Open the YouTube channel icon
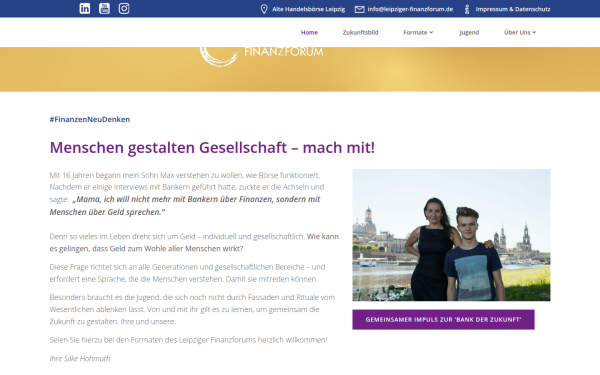Viewport: 600px width, 375px height. click(104, 8)
